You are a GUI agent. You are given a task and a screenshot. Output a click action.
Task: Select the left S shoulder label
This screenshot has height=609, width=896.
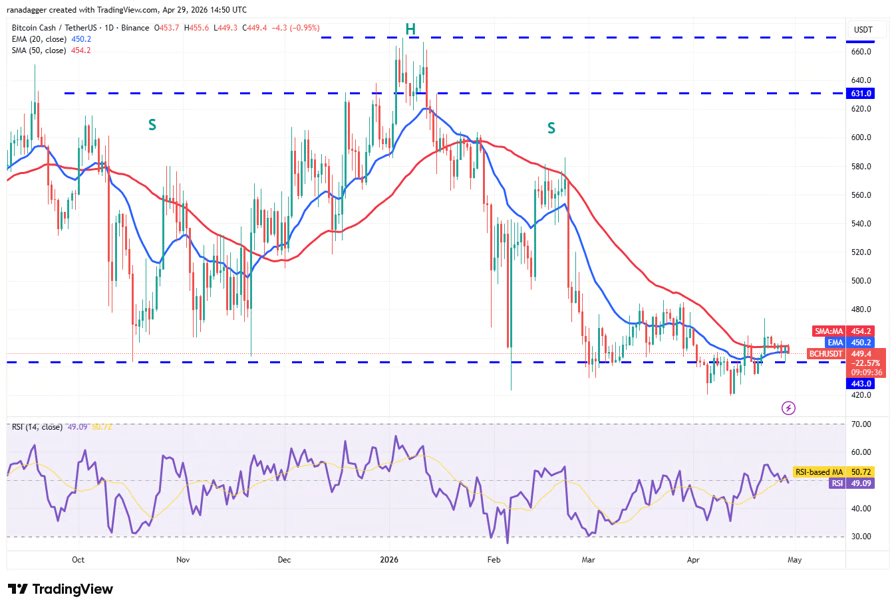tap(152, 125)
